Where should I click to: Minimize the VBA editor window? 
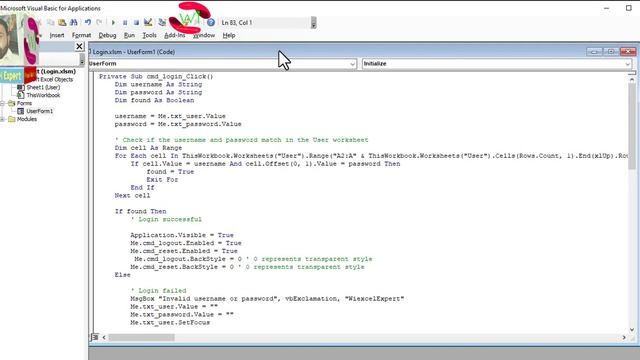pos(607,8)
